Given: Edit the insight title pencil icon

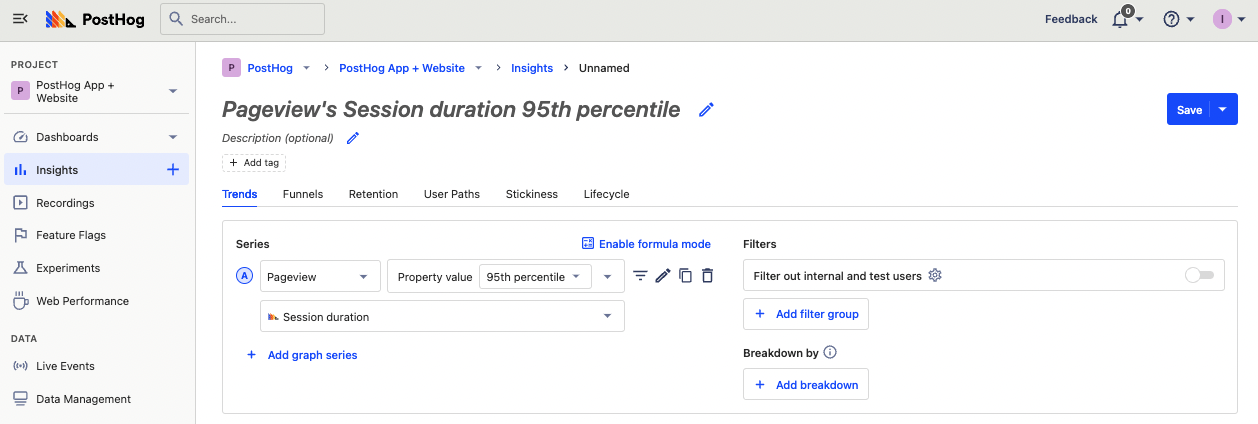Looking at the screenshot, I should [x=706, y=110].
